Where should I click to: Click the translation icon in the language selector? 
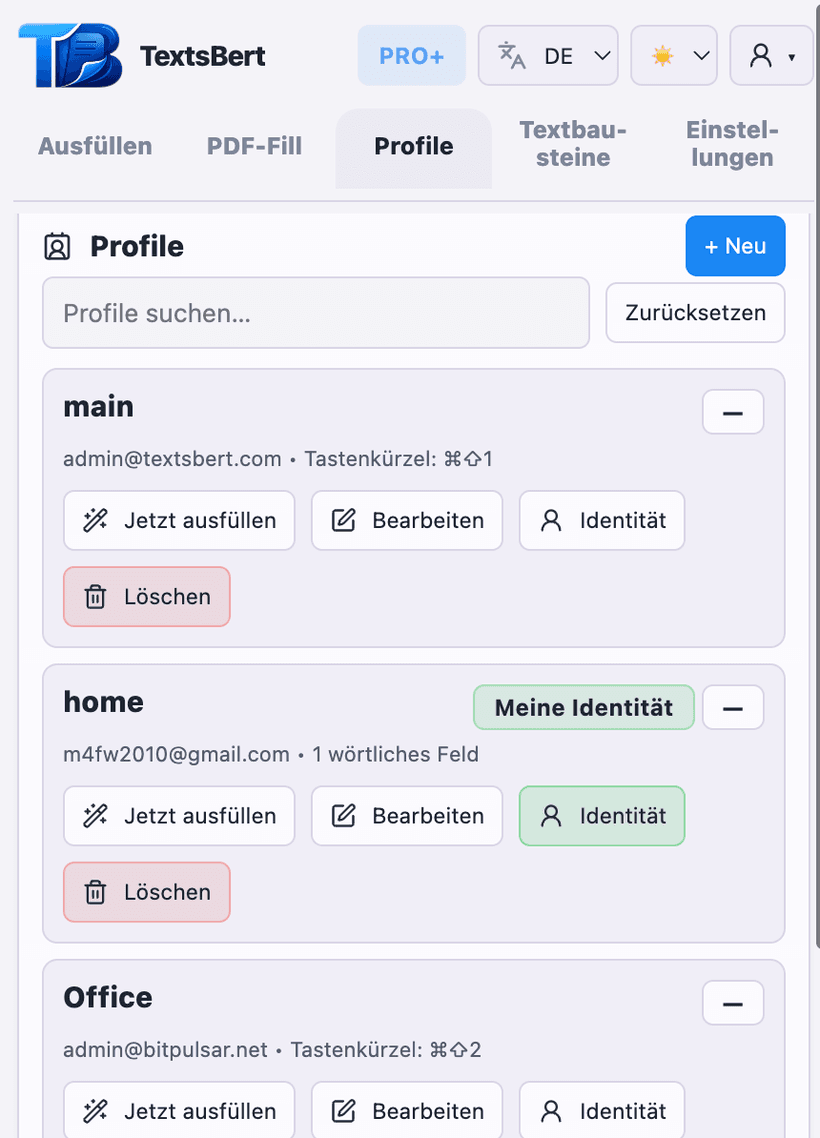click(x=511, y=55)
